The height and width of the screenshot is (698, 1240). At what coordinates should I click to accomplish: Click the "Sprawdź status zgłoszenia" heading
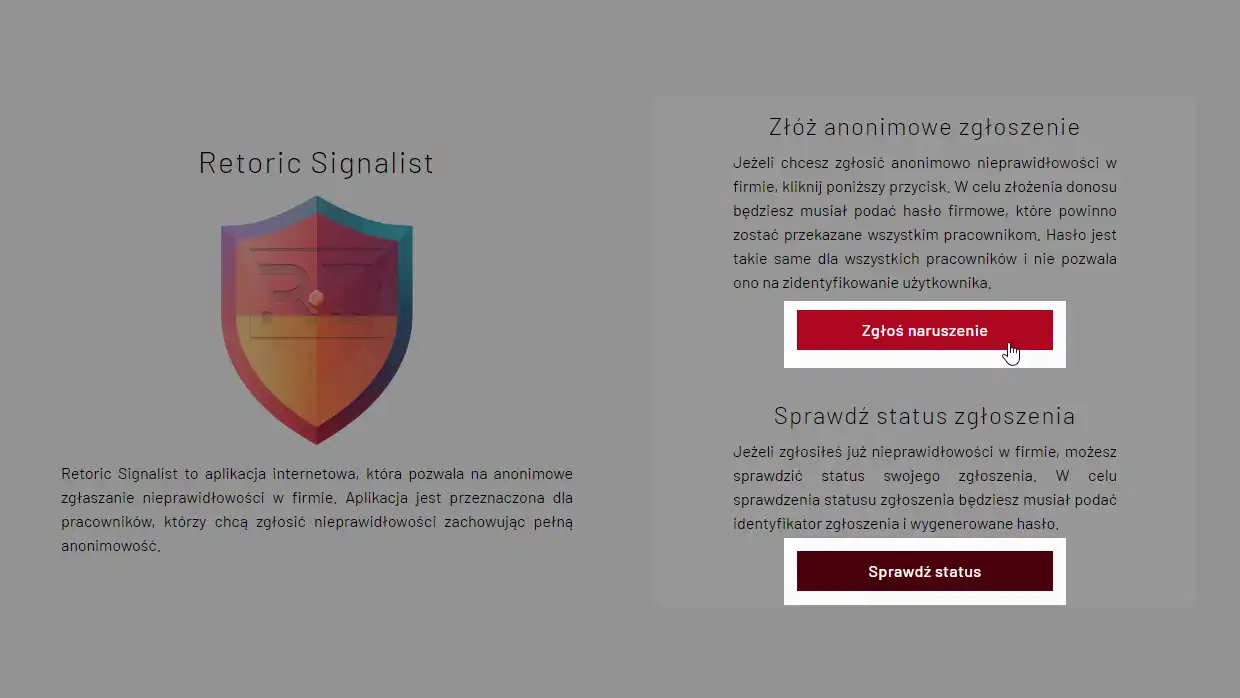click(x=924, y=416)
